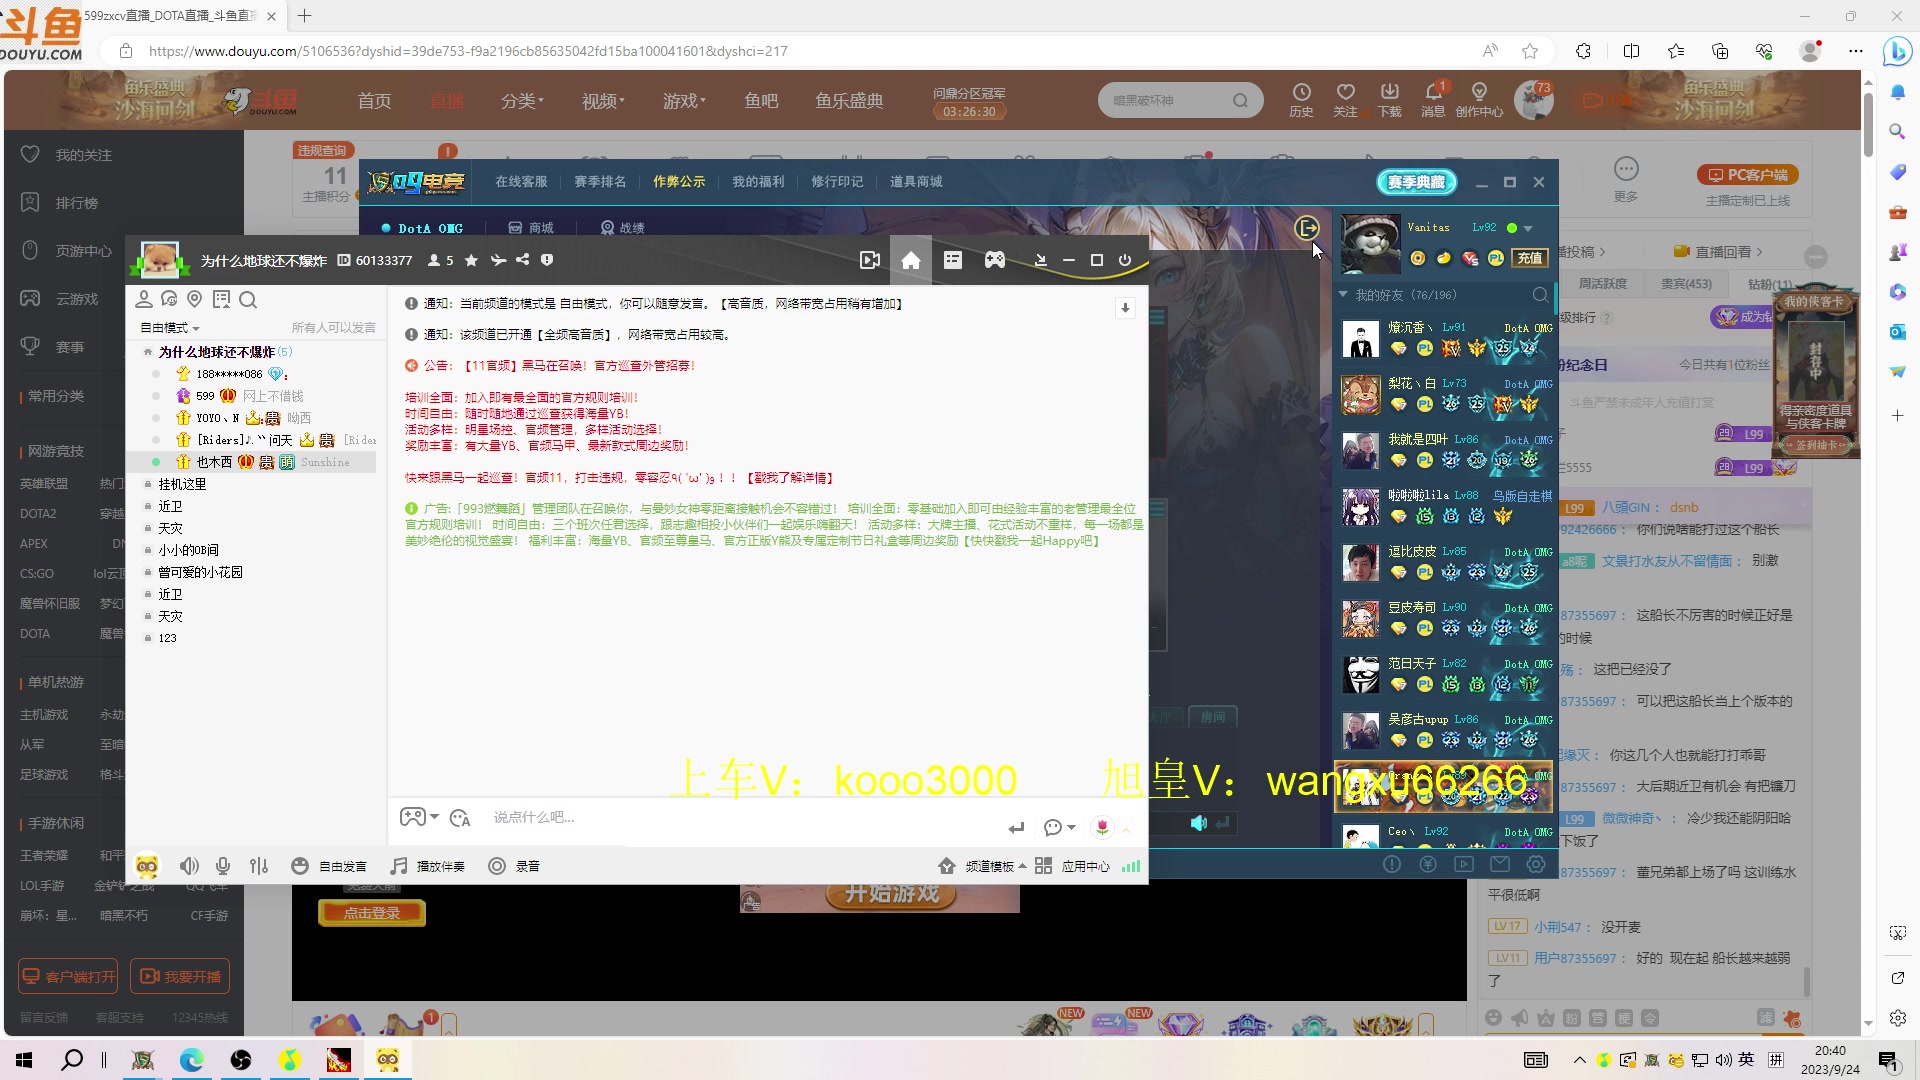The width and height of the screenshot is (1920, 1080).
Task: Open the list panel icon beside home
Action: coord(953,260)
